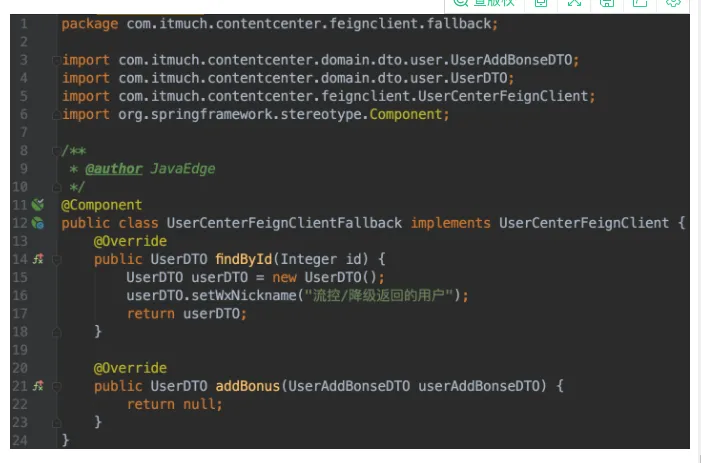
Task: Click the implements keyword on line 12
Action: [450, 223]
